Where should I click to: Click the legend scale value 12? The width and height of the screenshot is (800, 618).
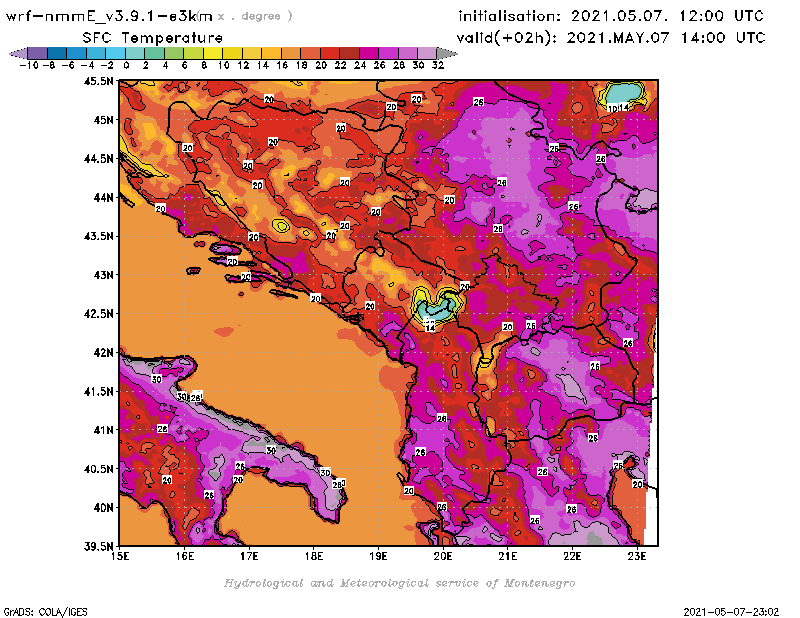tap(243, 65)
